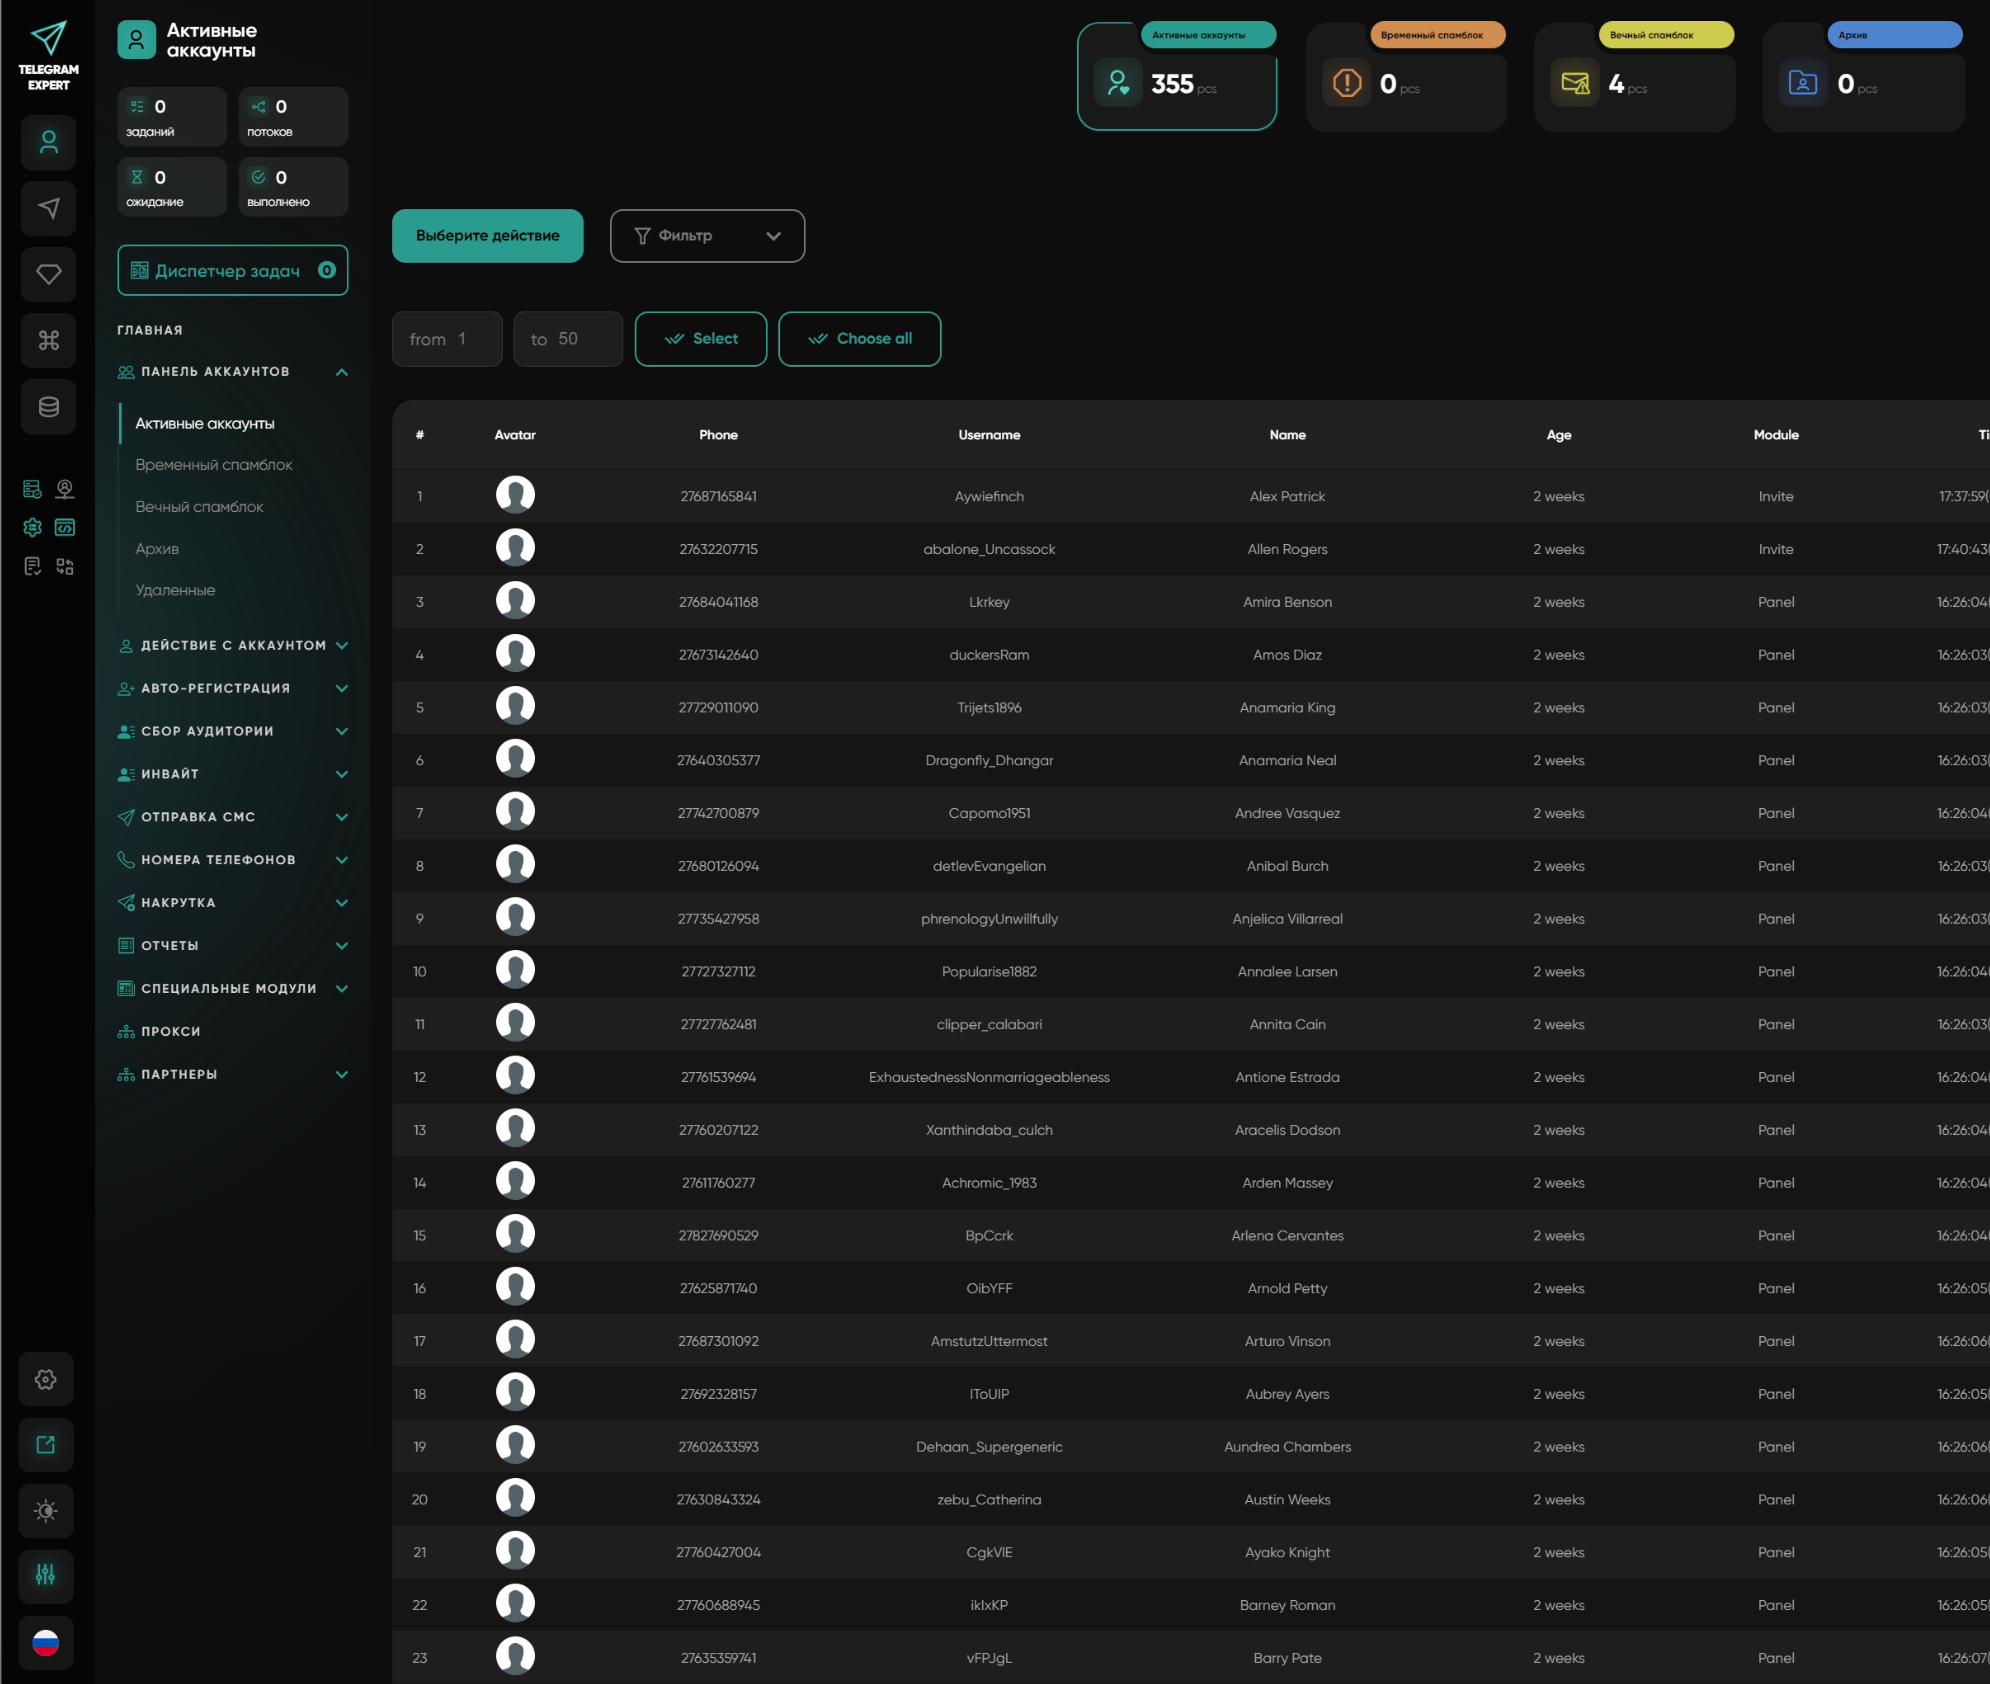The width and height of the screenshot is (1990, 1684).
Task: Click the external link export icon
Action: (46, 1444)
